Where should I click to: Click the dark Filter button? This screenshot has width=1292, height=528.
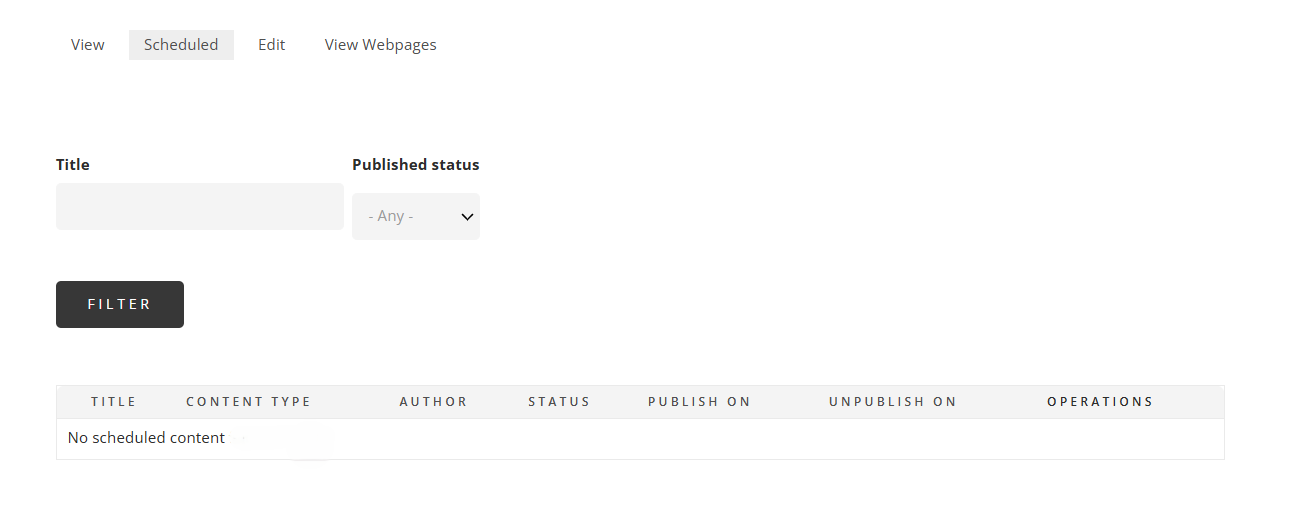[120, 304]
